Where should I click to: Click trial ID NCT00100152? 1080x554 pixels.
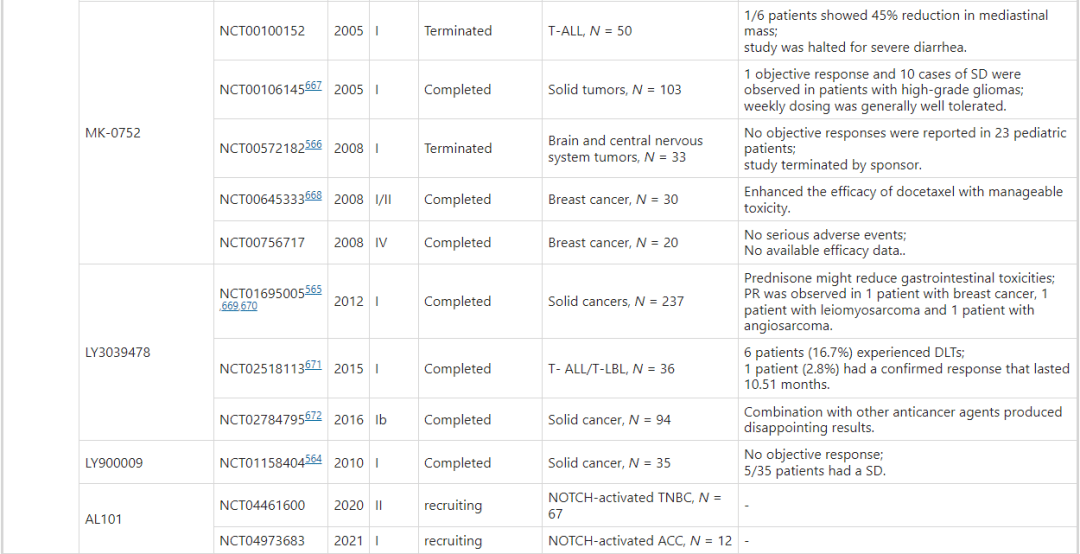(263, 31)
